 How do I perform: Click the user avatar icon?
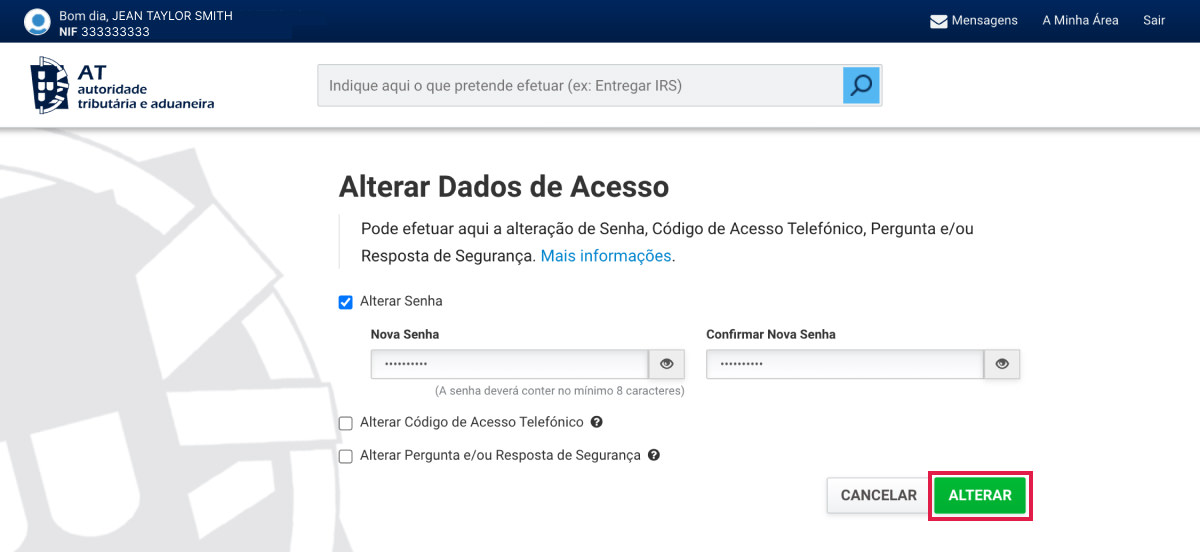(x=38, y=21)
